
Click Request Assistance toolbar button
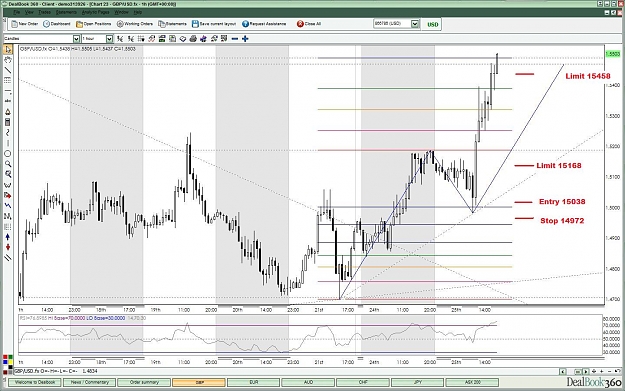coord(264,24)
